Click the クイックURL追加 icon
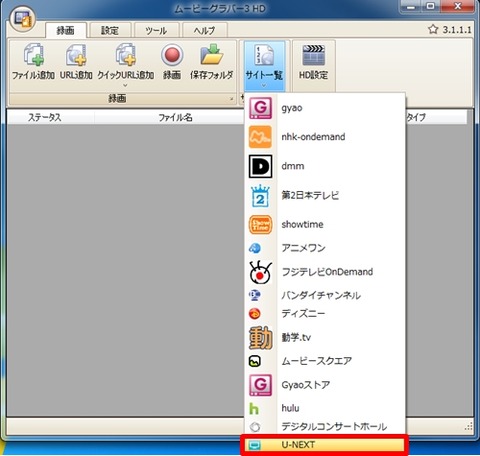Image resolution: width=480 pixels, height=456 pixels. pos(126,55)
